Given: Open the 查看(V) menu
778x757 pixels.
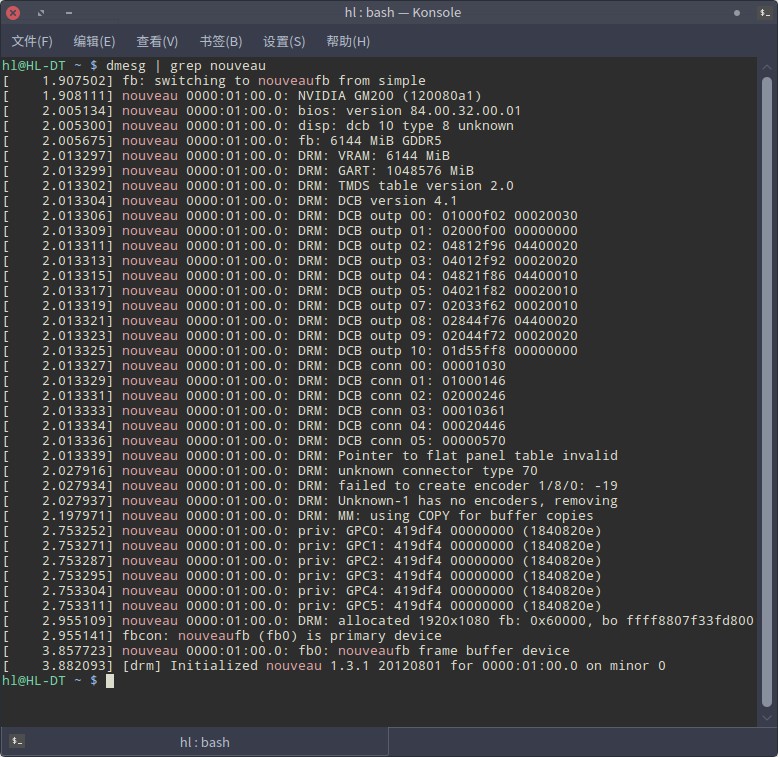Looking at the screenshot, I should click(x=157, y=41).
